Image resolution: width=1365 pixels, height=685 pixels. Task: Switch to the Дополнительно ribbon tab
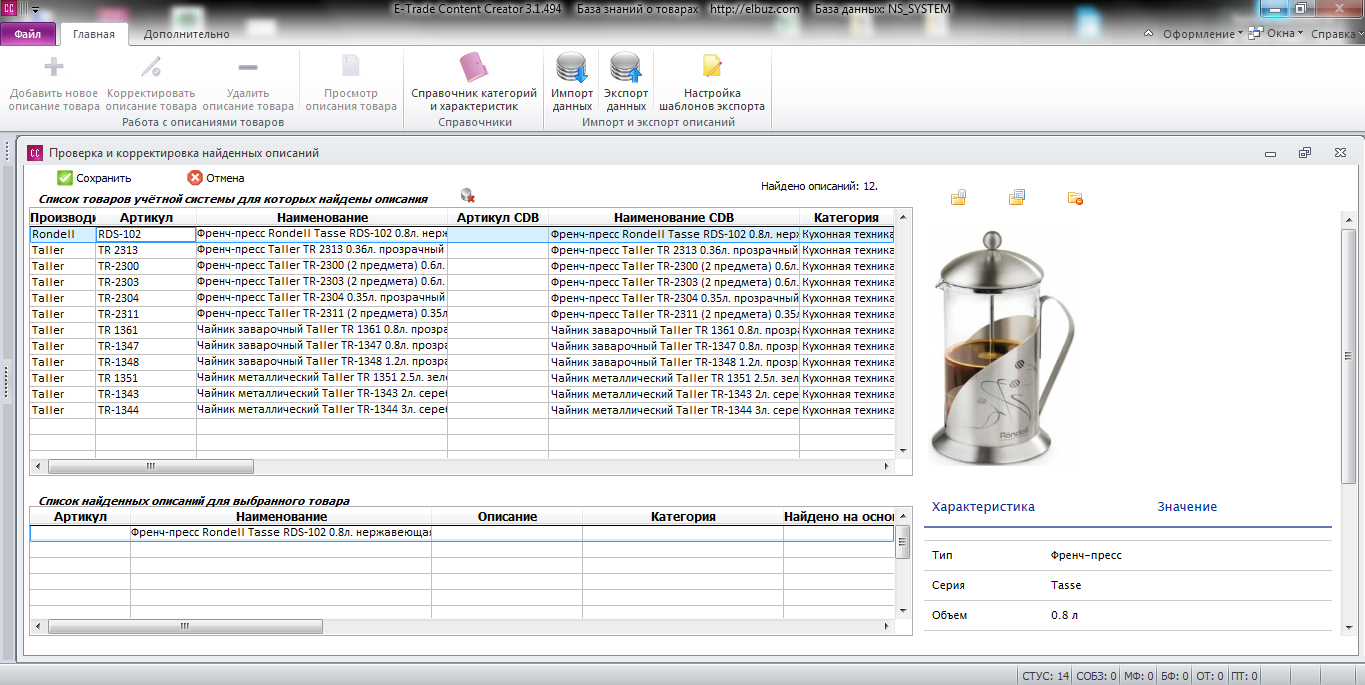click(186, 34)
